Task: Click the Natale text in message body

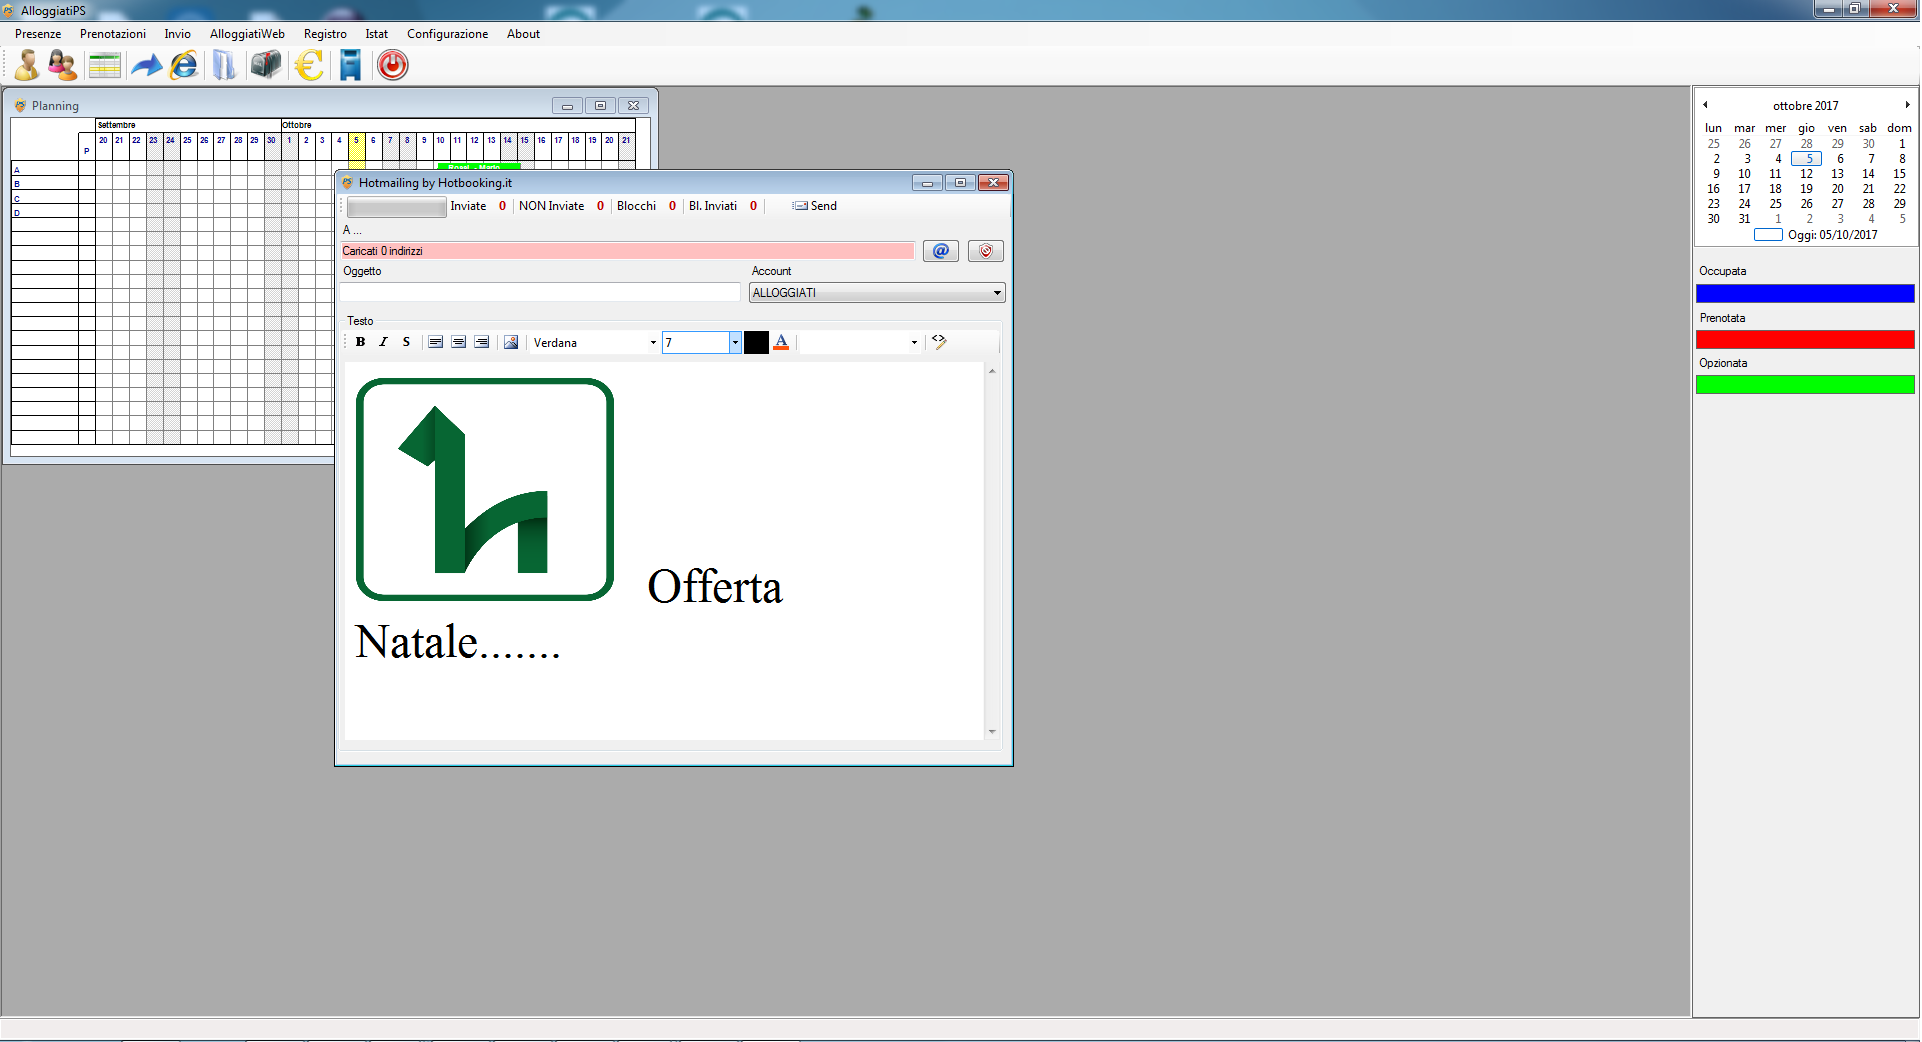Action: coord(457,642)
